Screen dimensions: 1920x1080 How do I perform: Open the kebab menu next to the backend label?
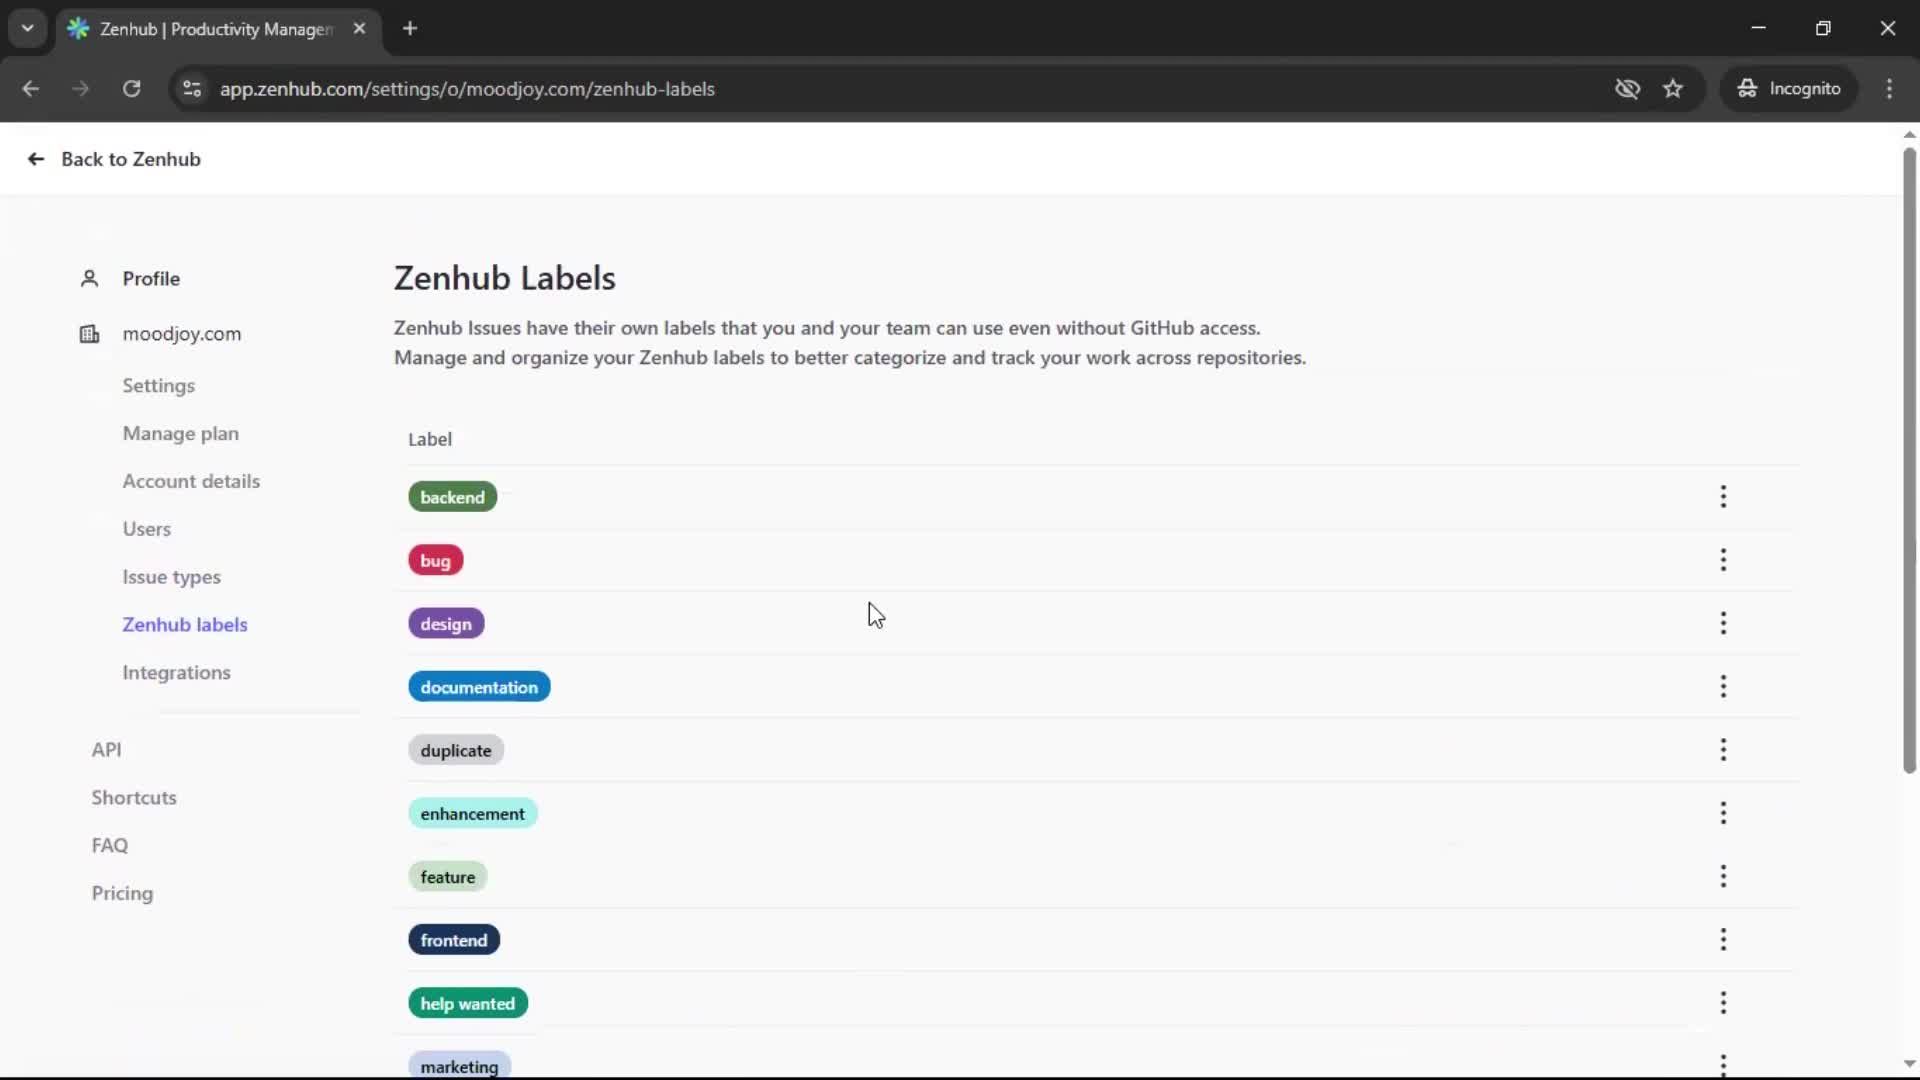[1724, 497]
